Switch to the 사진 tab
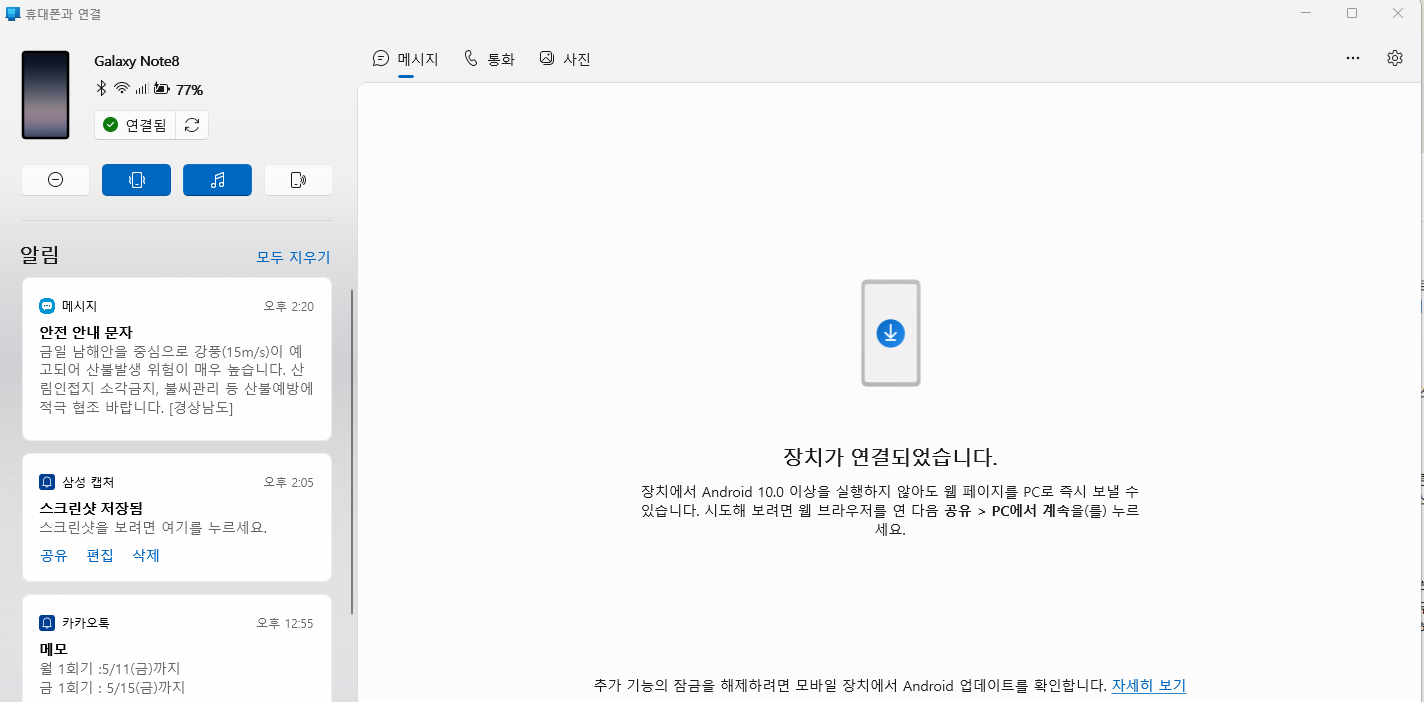Image resolution: width=1424 pixels, height=702 pixels. click(565, 59)
